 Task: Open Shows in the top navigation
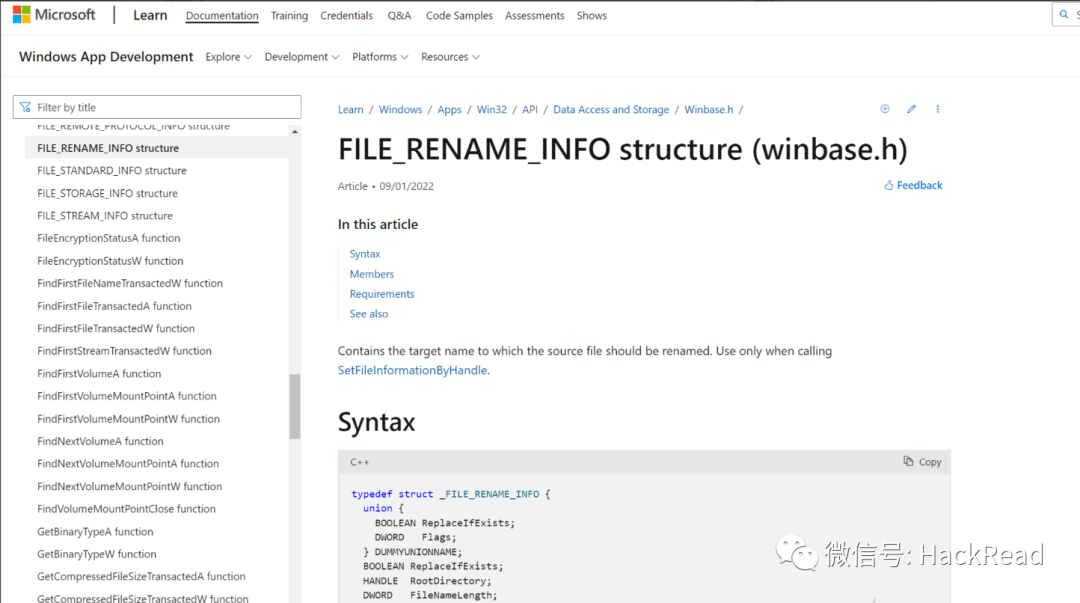[592, 15]
